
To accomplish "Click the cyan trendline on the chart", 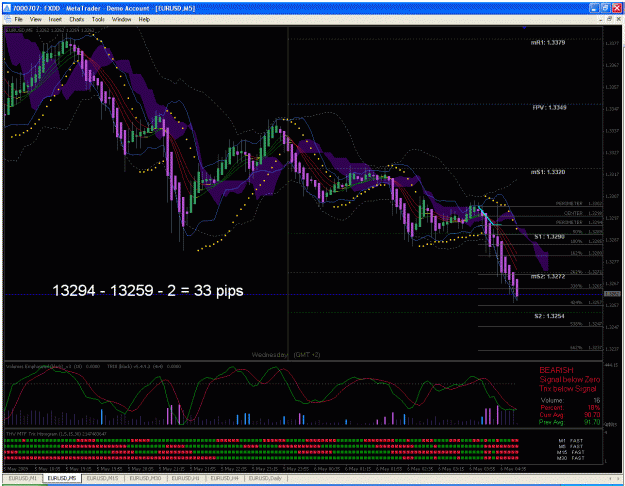I will click(x=486, y=216).
